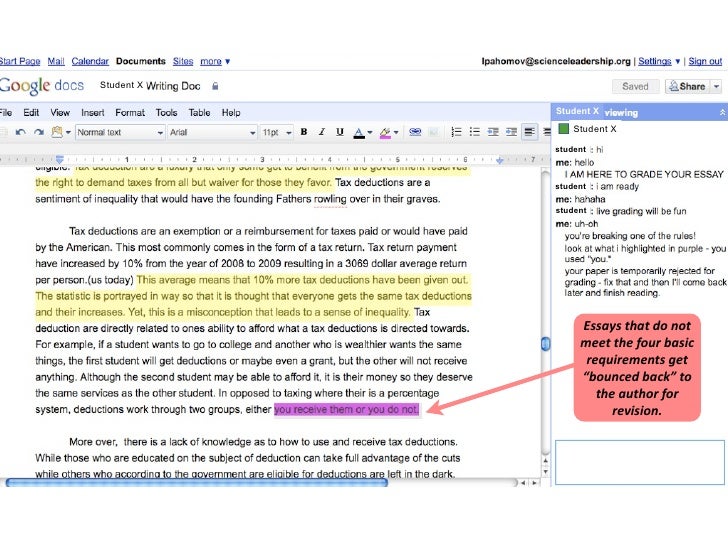Go to the Sites link
Image resolution: width=728 pixels, height=546 pixels.
click(183, 61)
